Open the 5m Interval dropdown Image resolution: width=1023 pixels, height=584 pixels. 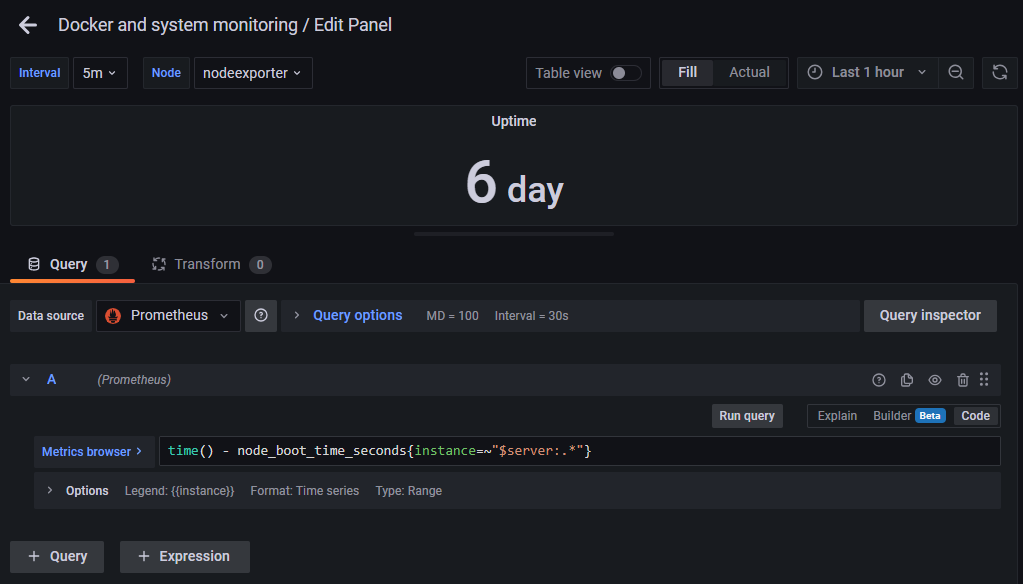pos(100,72)
